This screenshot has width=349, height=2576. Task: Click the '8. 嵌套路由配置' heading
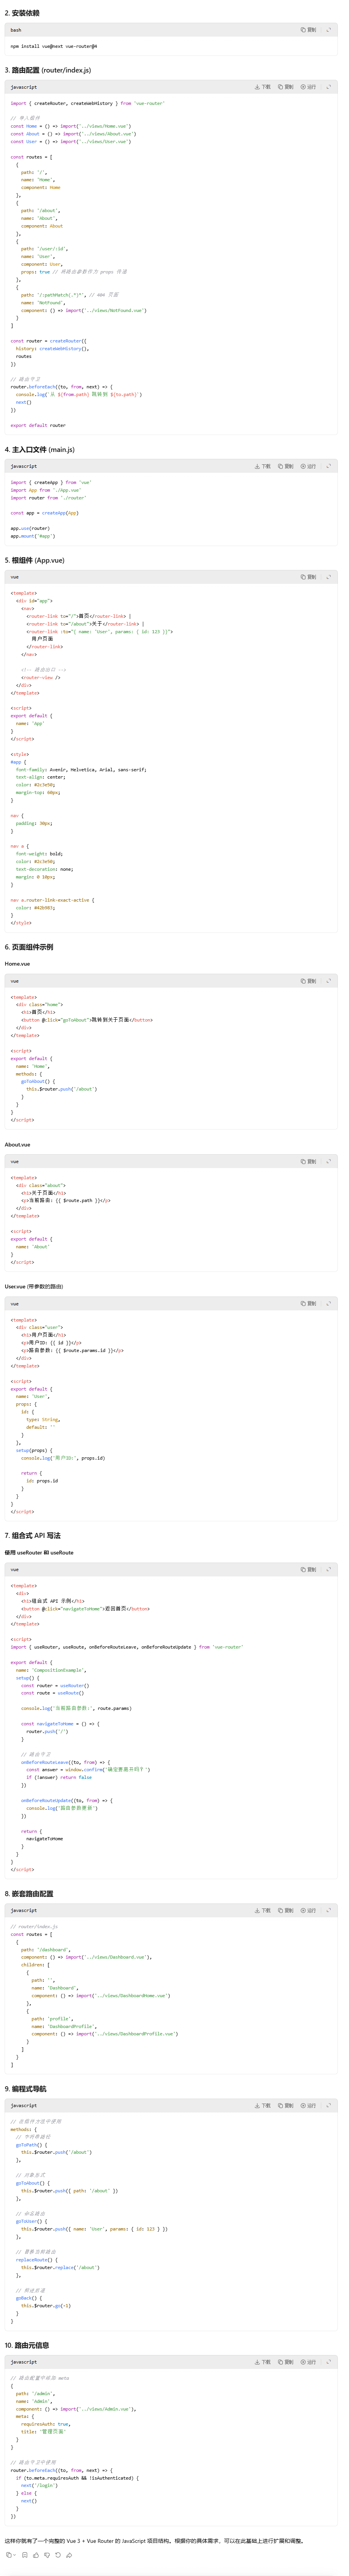click(29, 1894)
